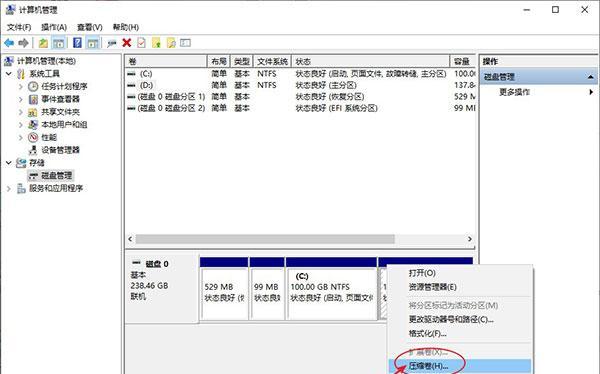
Task: Expand the 任务计划程序 branch arrow
Action: point(21,87)
